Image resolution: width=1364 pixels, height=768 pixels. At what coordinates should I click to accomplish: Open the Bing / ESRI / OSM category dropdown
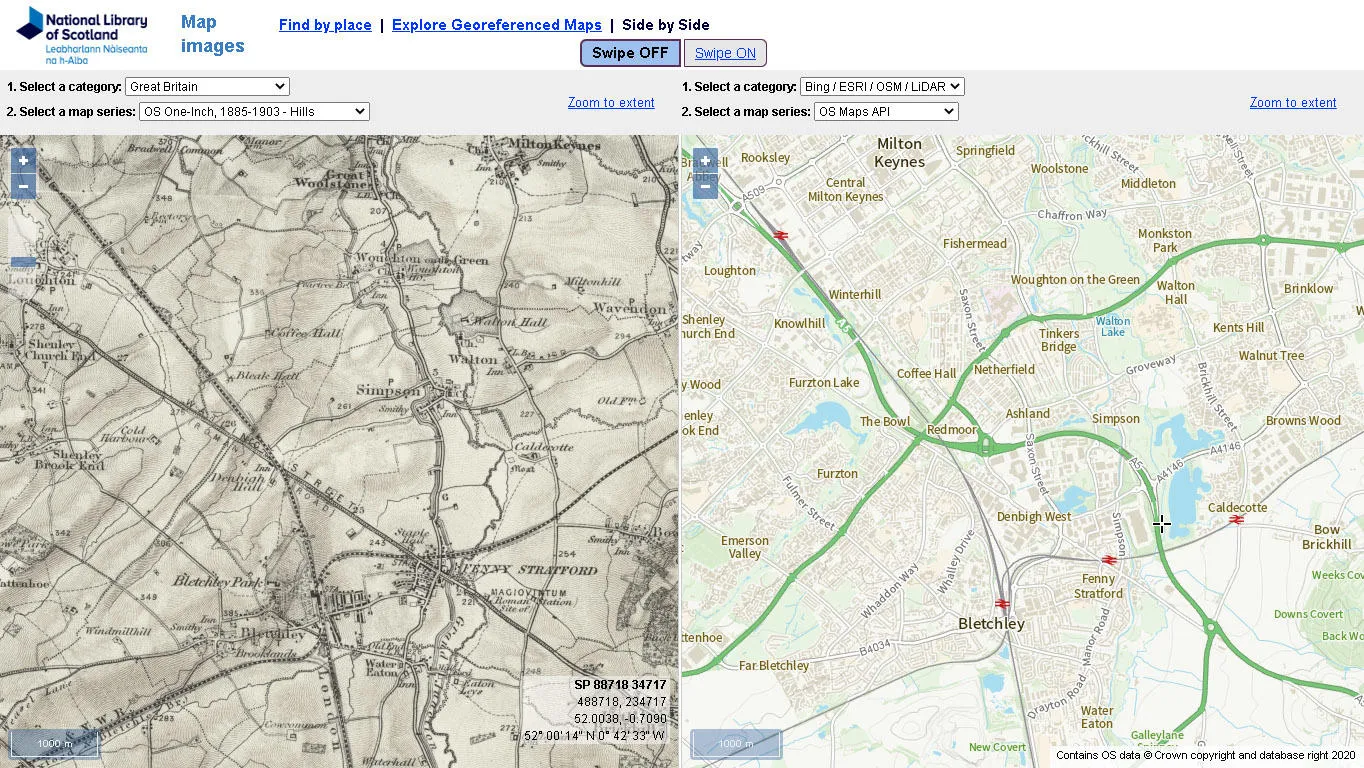(881, 87)
